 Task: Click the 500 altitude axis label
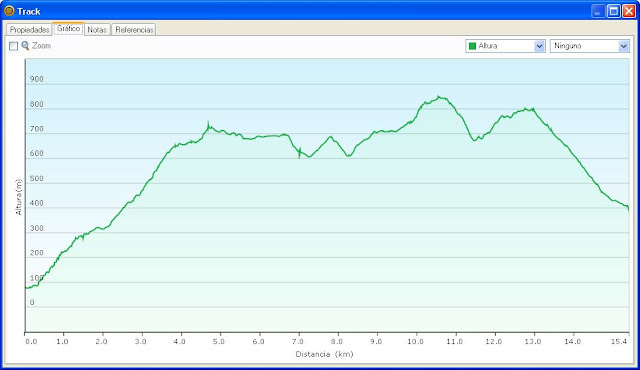(x=36, y=179)
